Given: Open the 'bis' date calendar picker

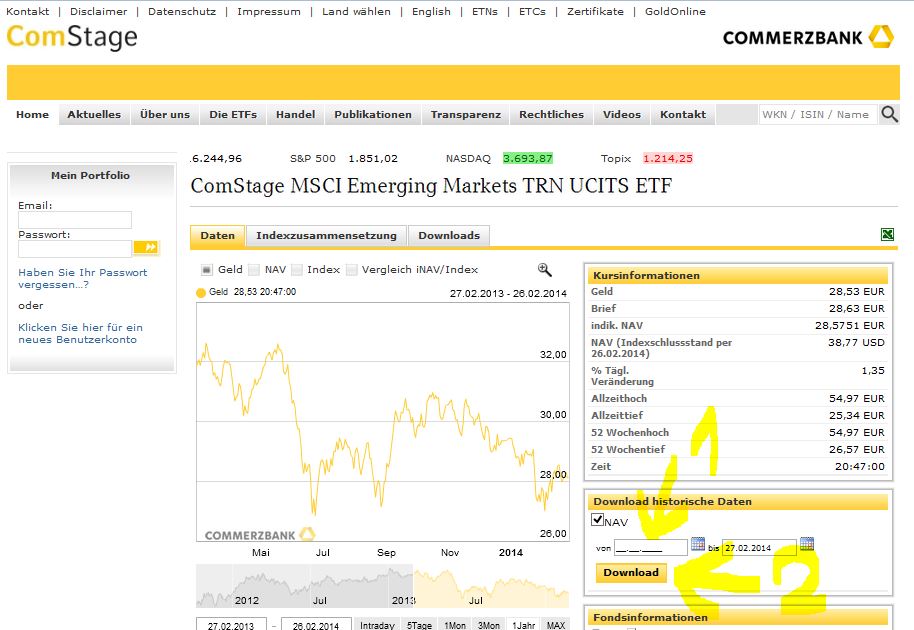Looking at the screenshot, I should (807, 545).
